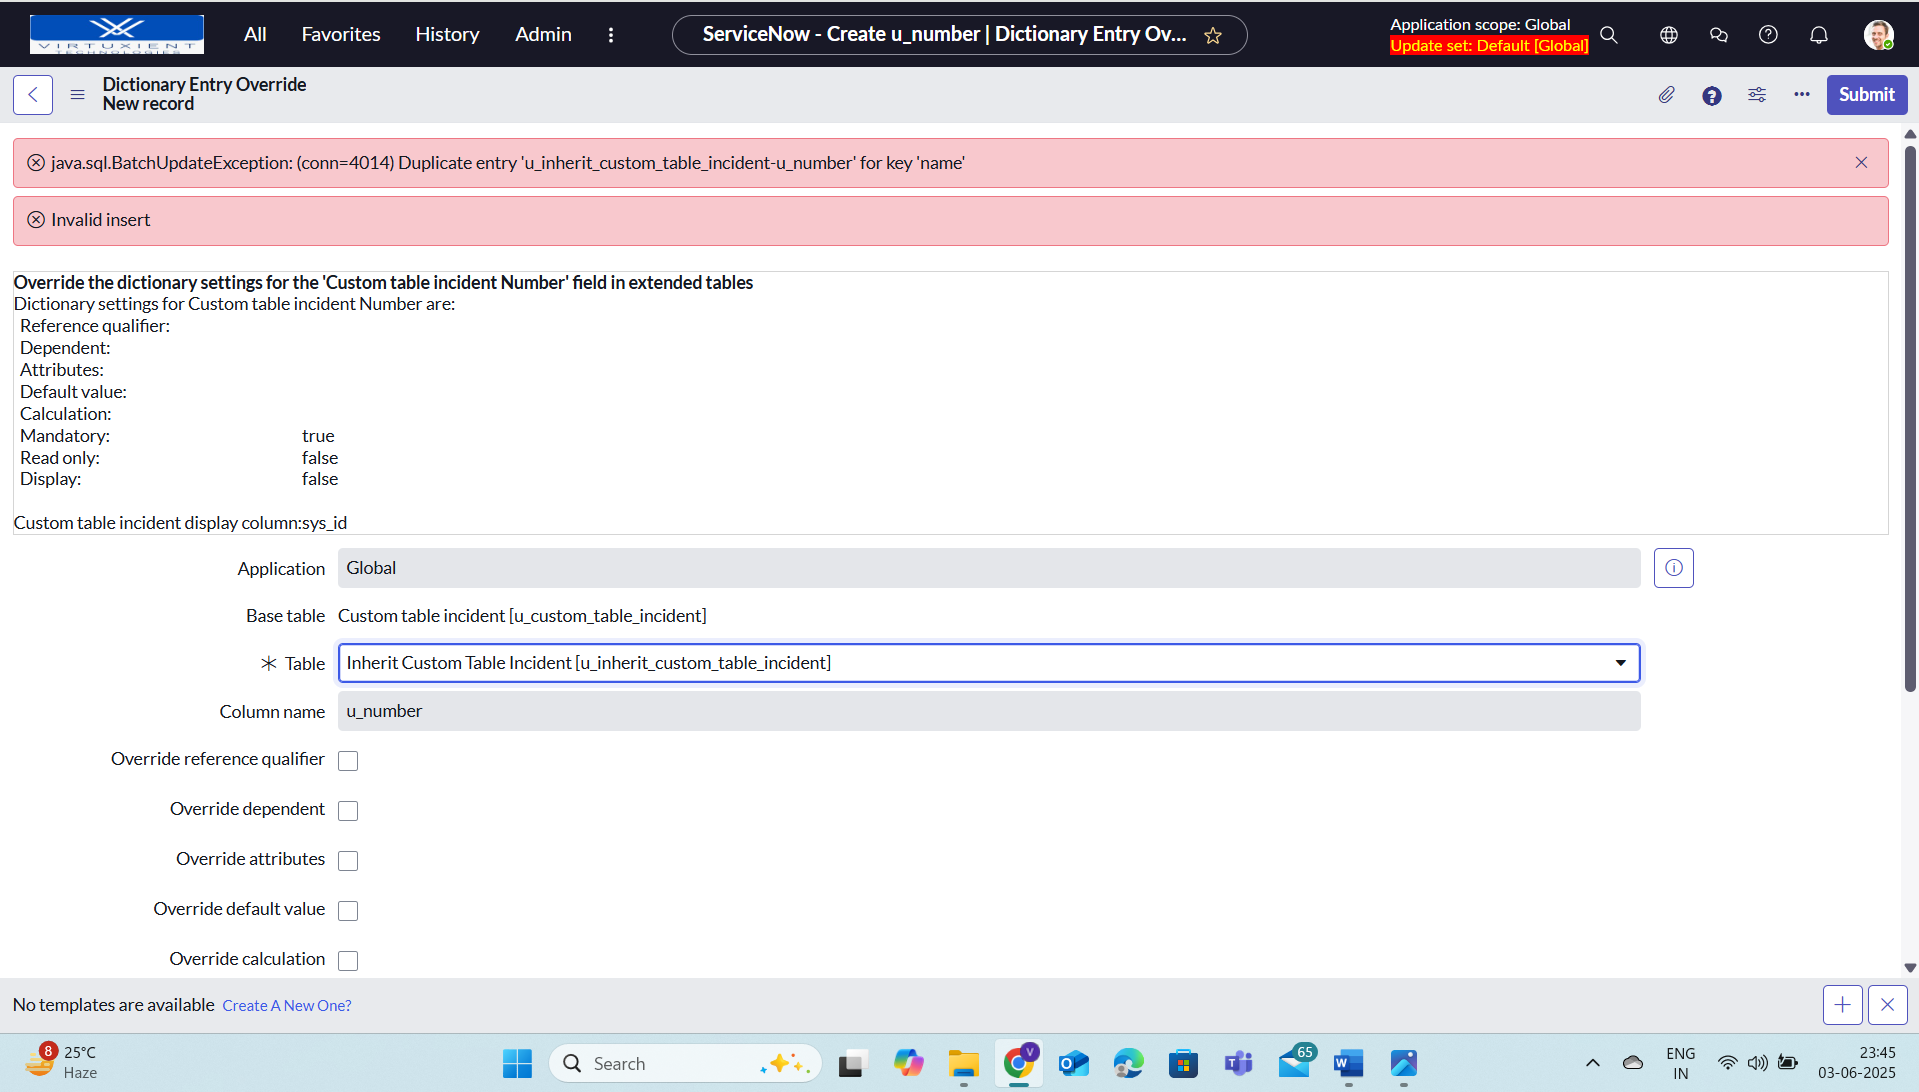Screen dimensions: 1919x1092
Task: Open more options ellipsis in form header
Action: (x=1802, y=94)
